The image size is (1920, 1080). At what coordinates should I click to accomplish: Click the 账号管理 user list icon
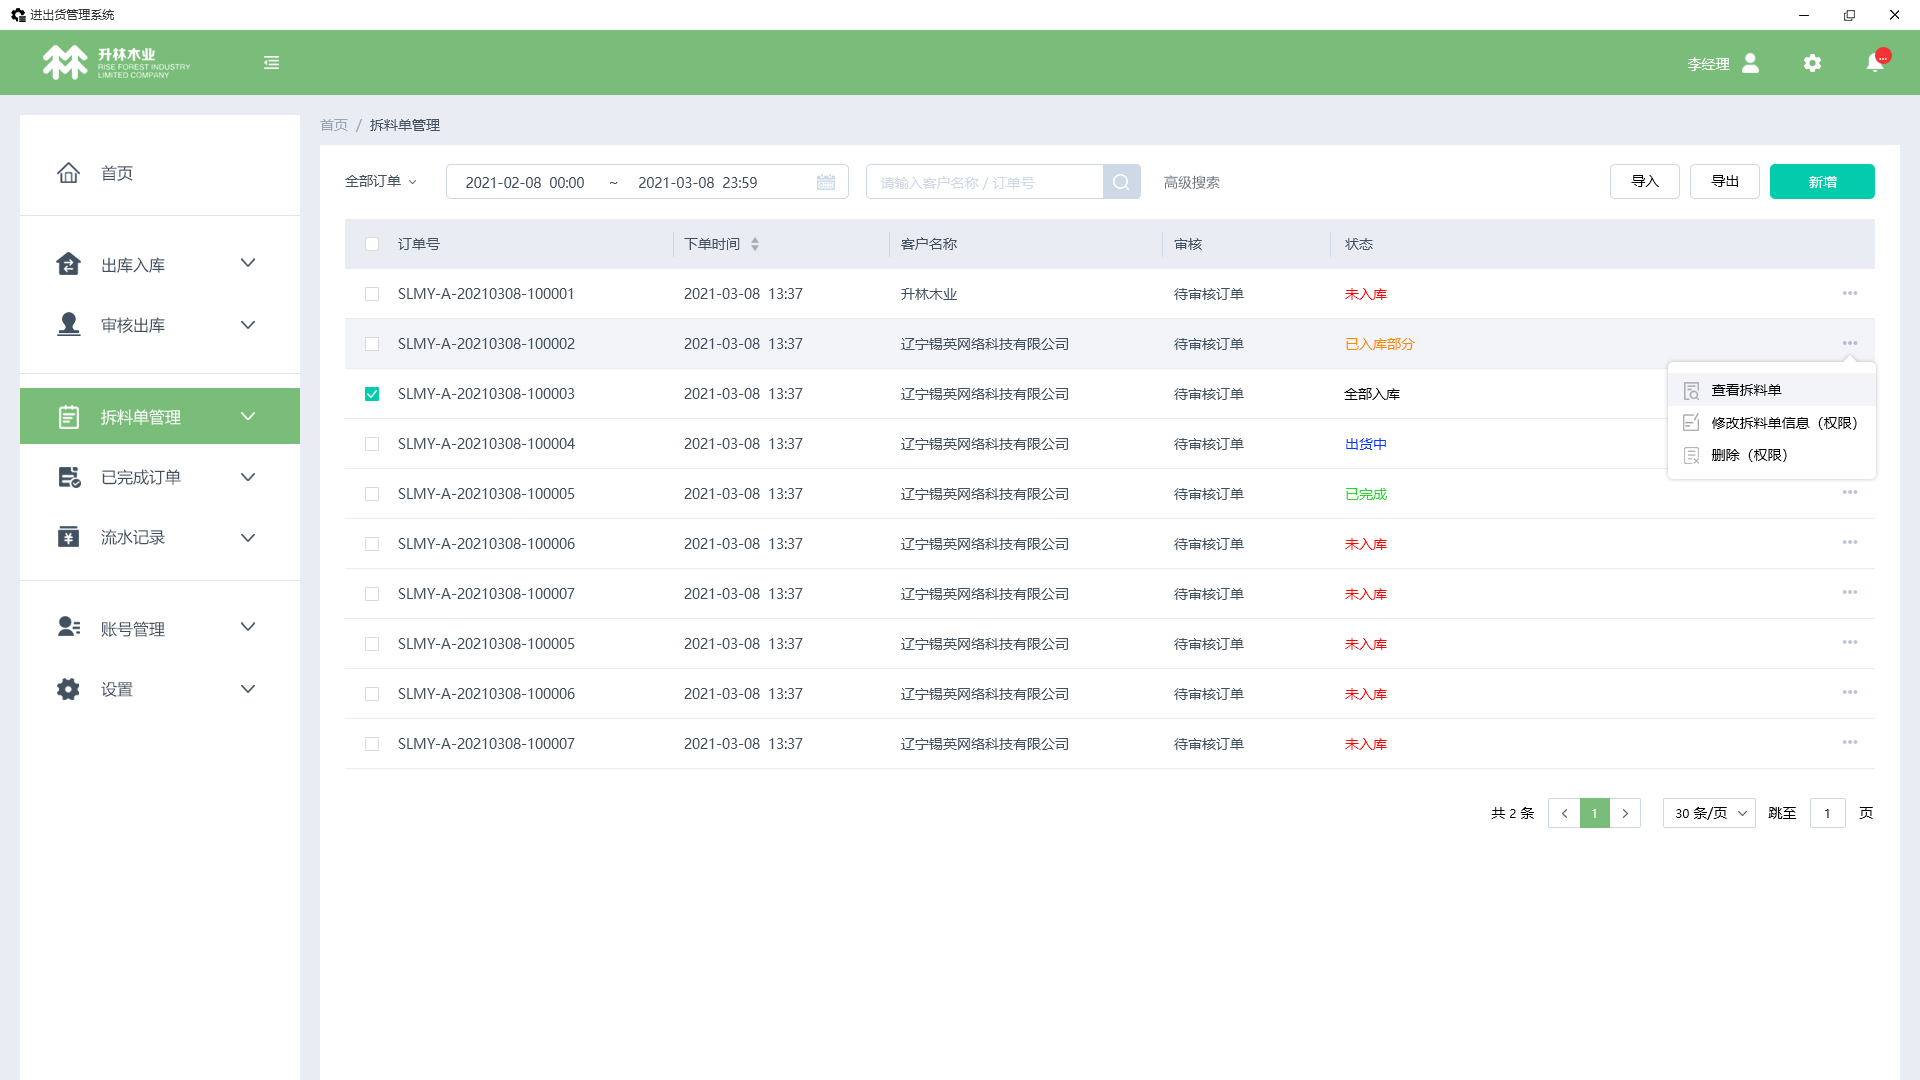click(x=68, y=627)
